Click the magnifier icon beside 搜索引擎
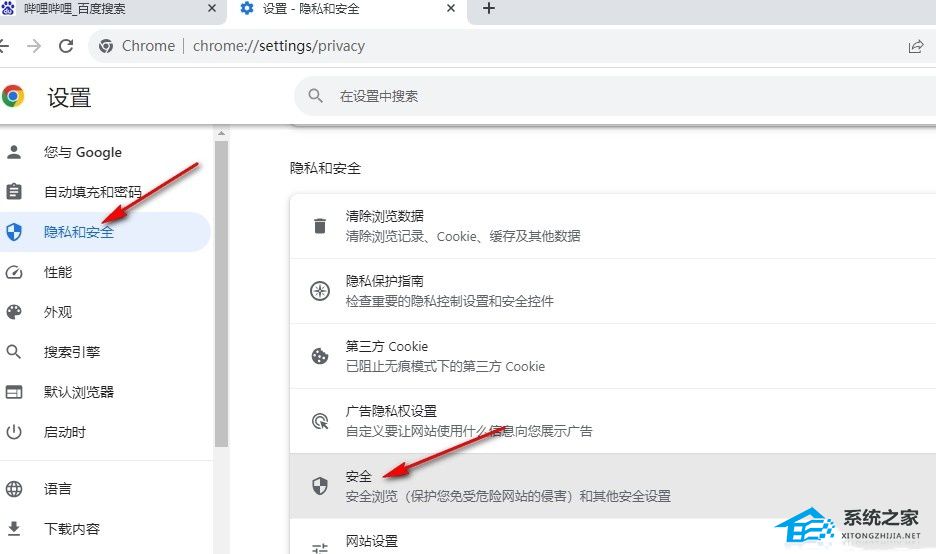 14,352
